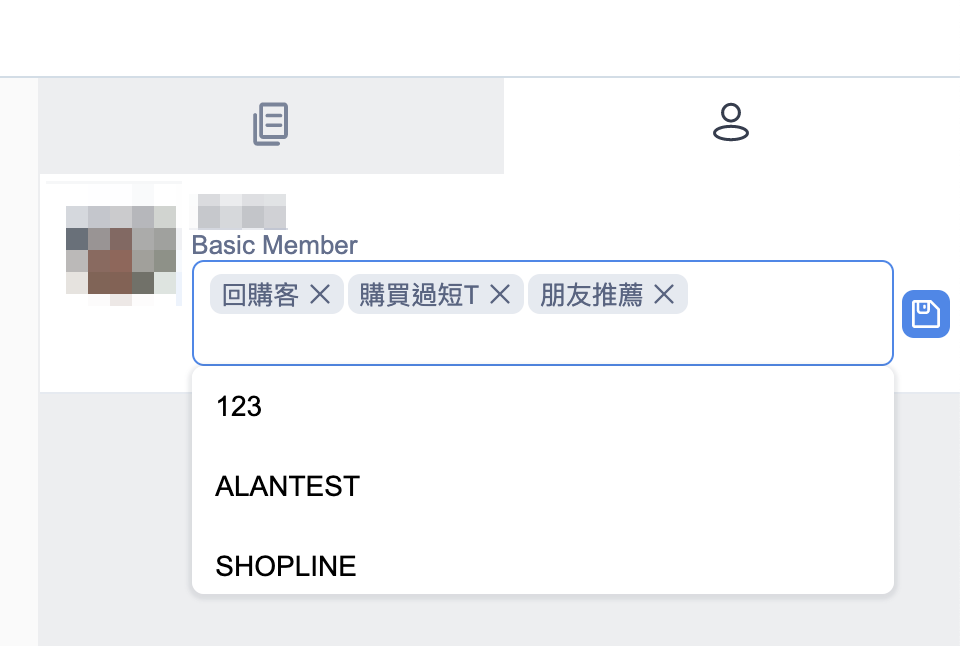Screen dimensions: 960x646
Task: Focus the empty space inside the tag input box
Action: pos(542,340)
